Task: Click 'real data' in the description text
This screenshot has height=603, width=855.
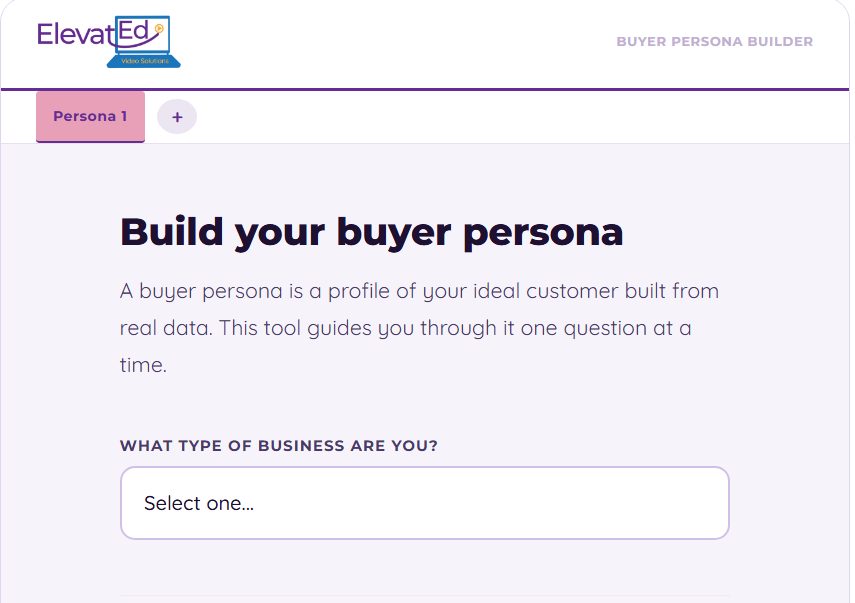Action: click(x=166, y=328)
